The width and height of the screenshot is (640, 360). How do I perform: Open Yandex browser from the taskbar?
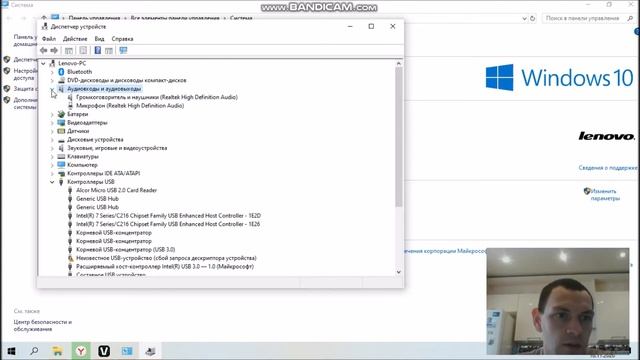(81, 351)
